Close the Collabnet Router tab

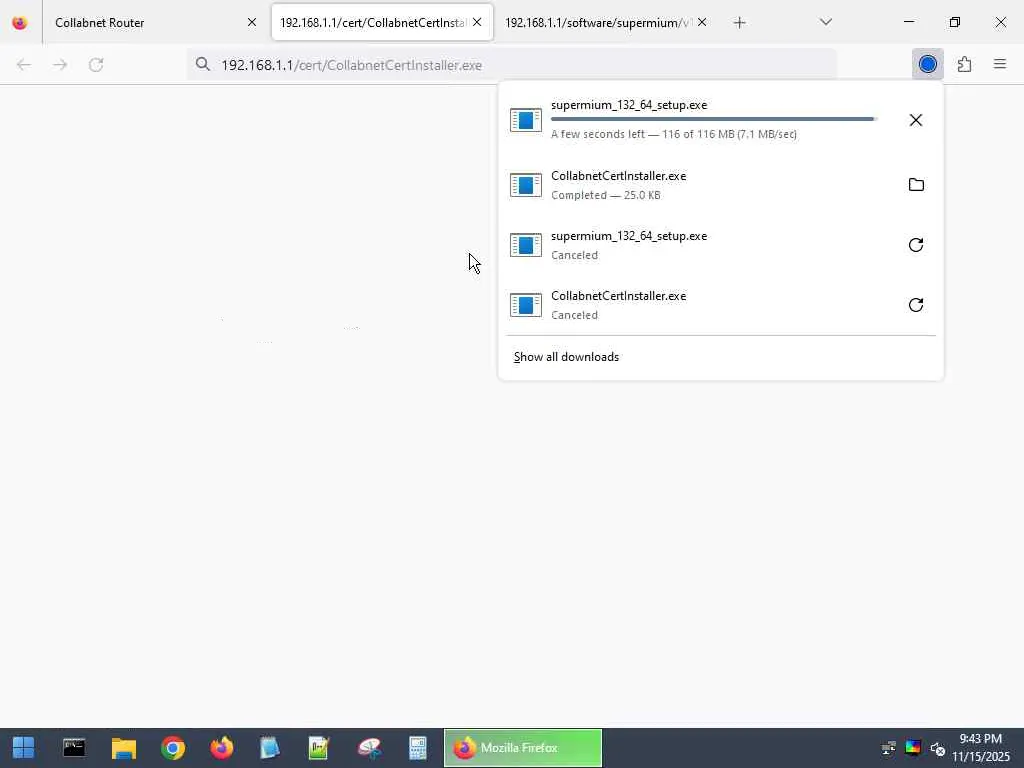point(251,23)
